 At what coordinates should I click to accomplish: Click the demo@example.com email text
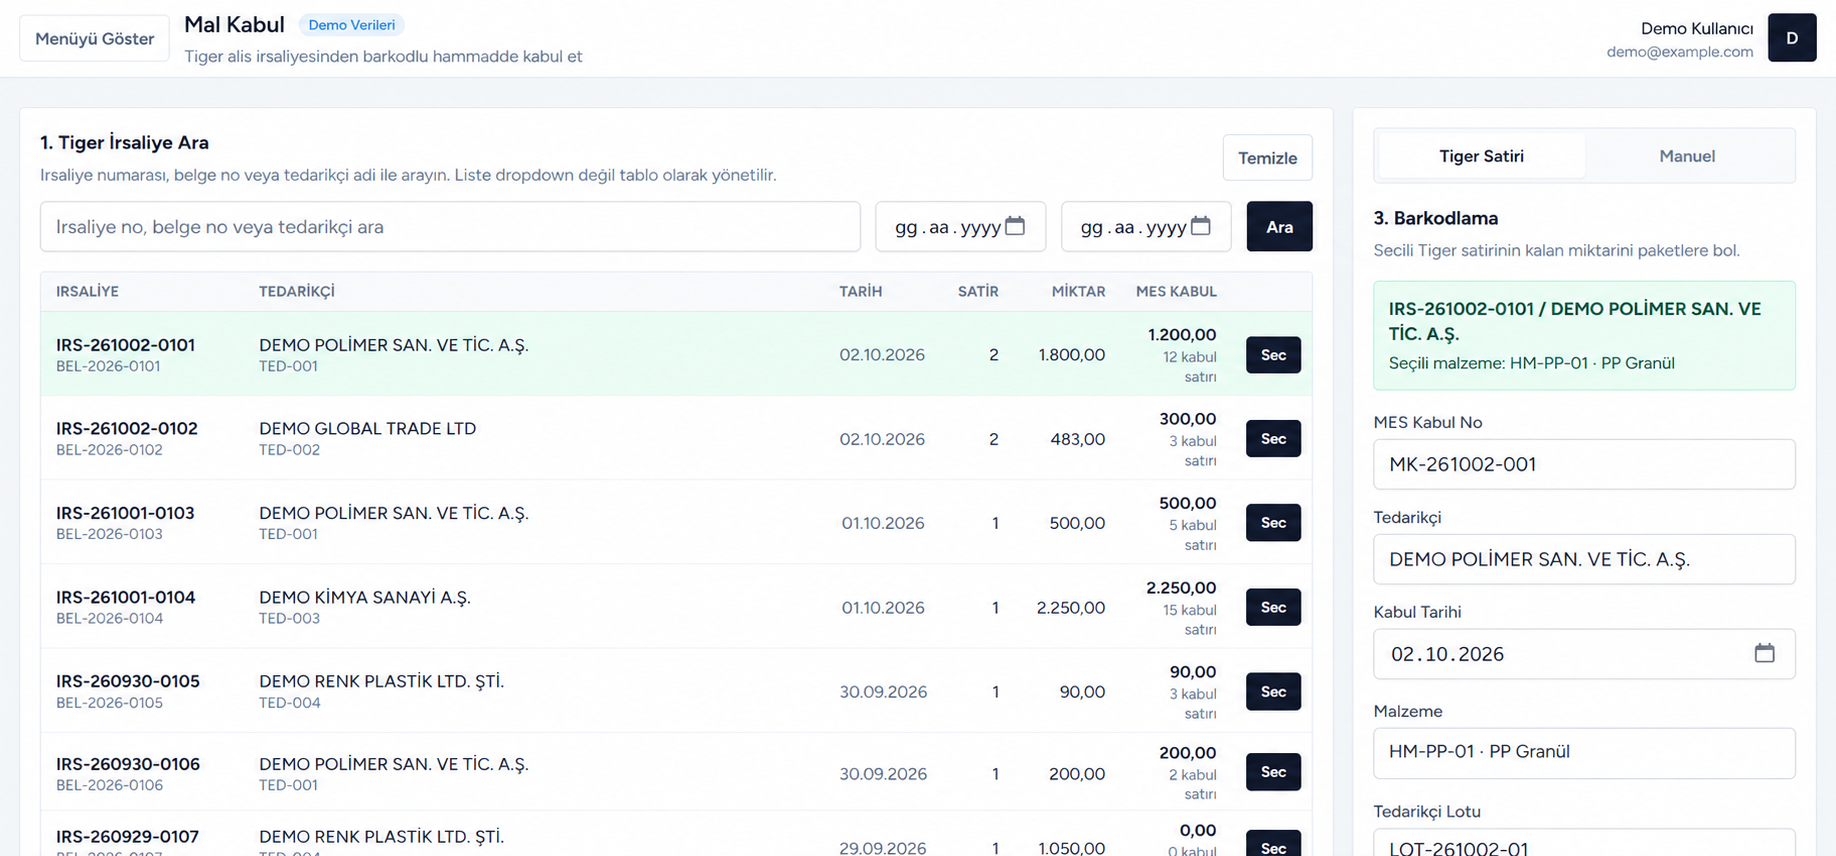(1680, 52)
